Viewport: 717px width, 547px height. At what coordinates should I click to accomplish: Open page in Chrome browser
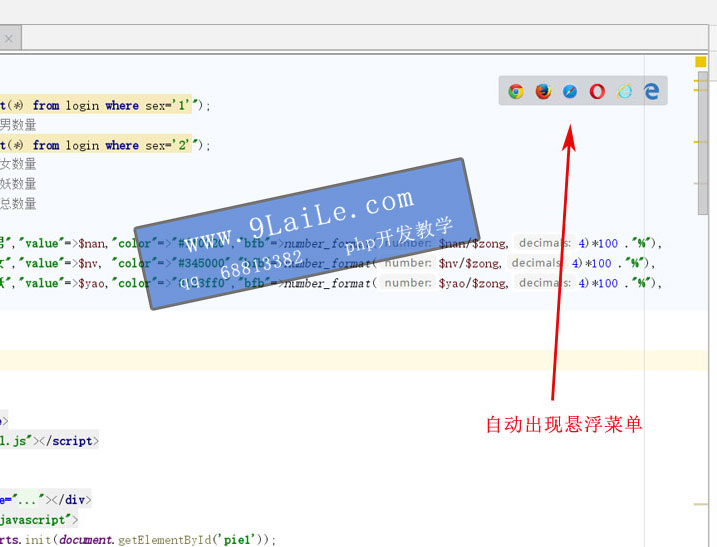pos(516,91)
